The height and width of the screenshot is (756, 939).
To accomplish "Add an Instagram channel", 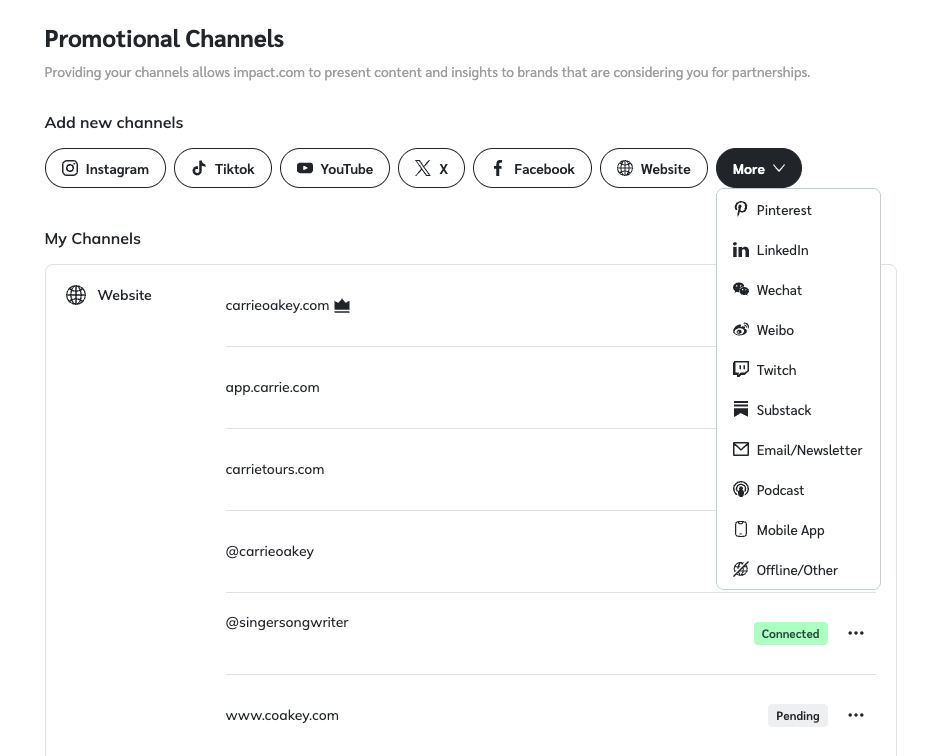I will 105,169.
